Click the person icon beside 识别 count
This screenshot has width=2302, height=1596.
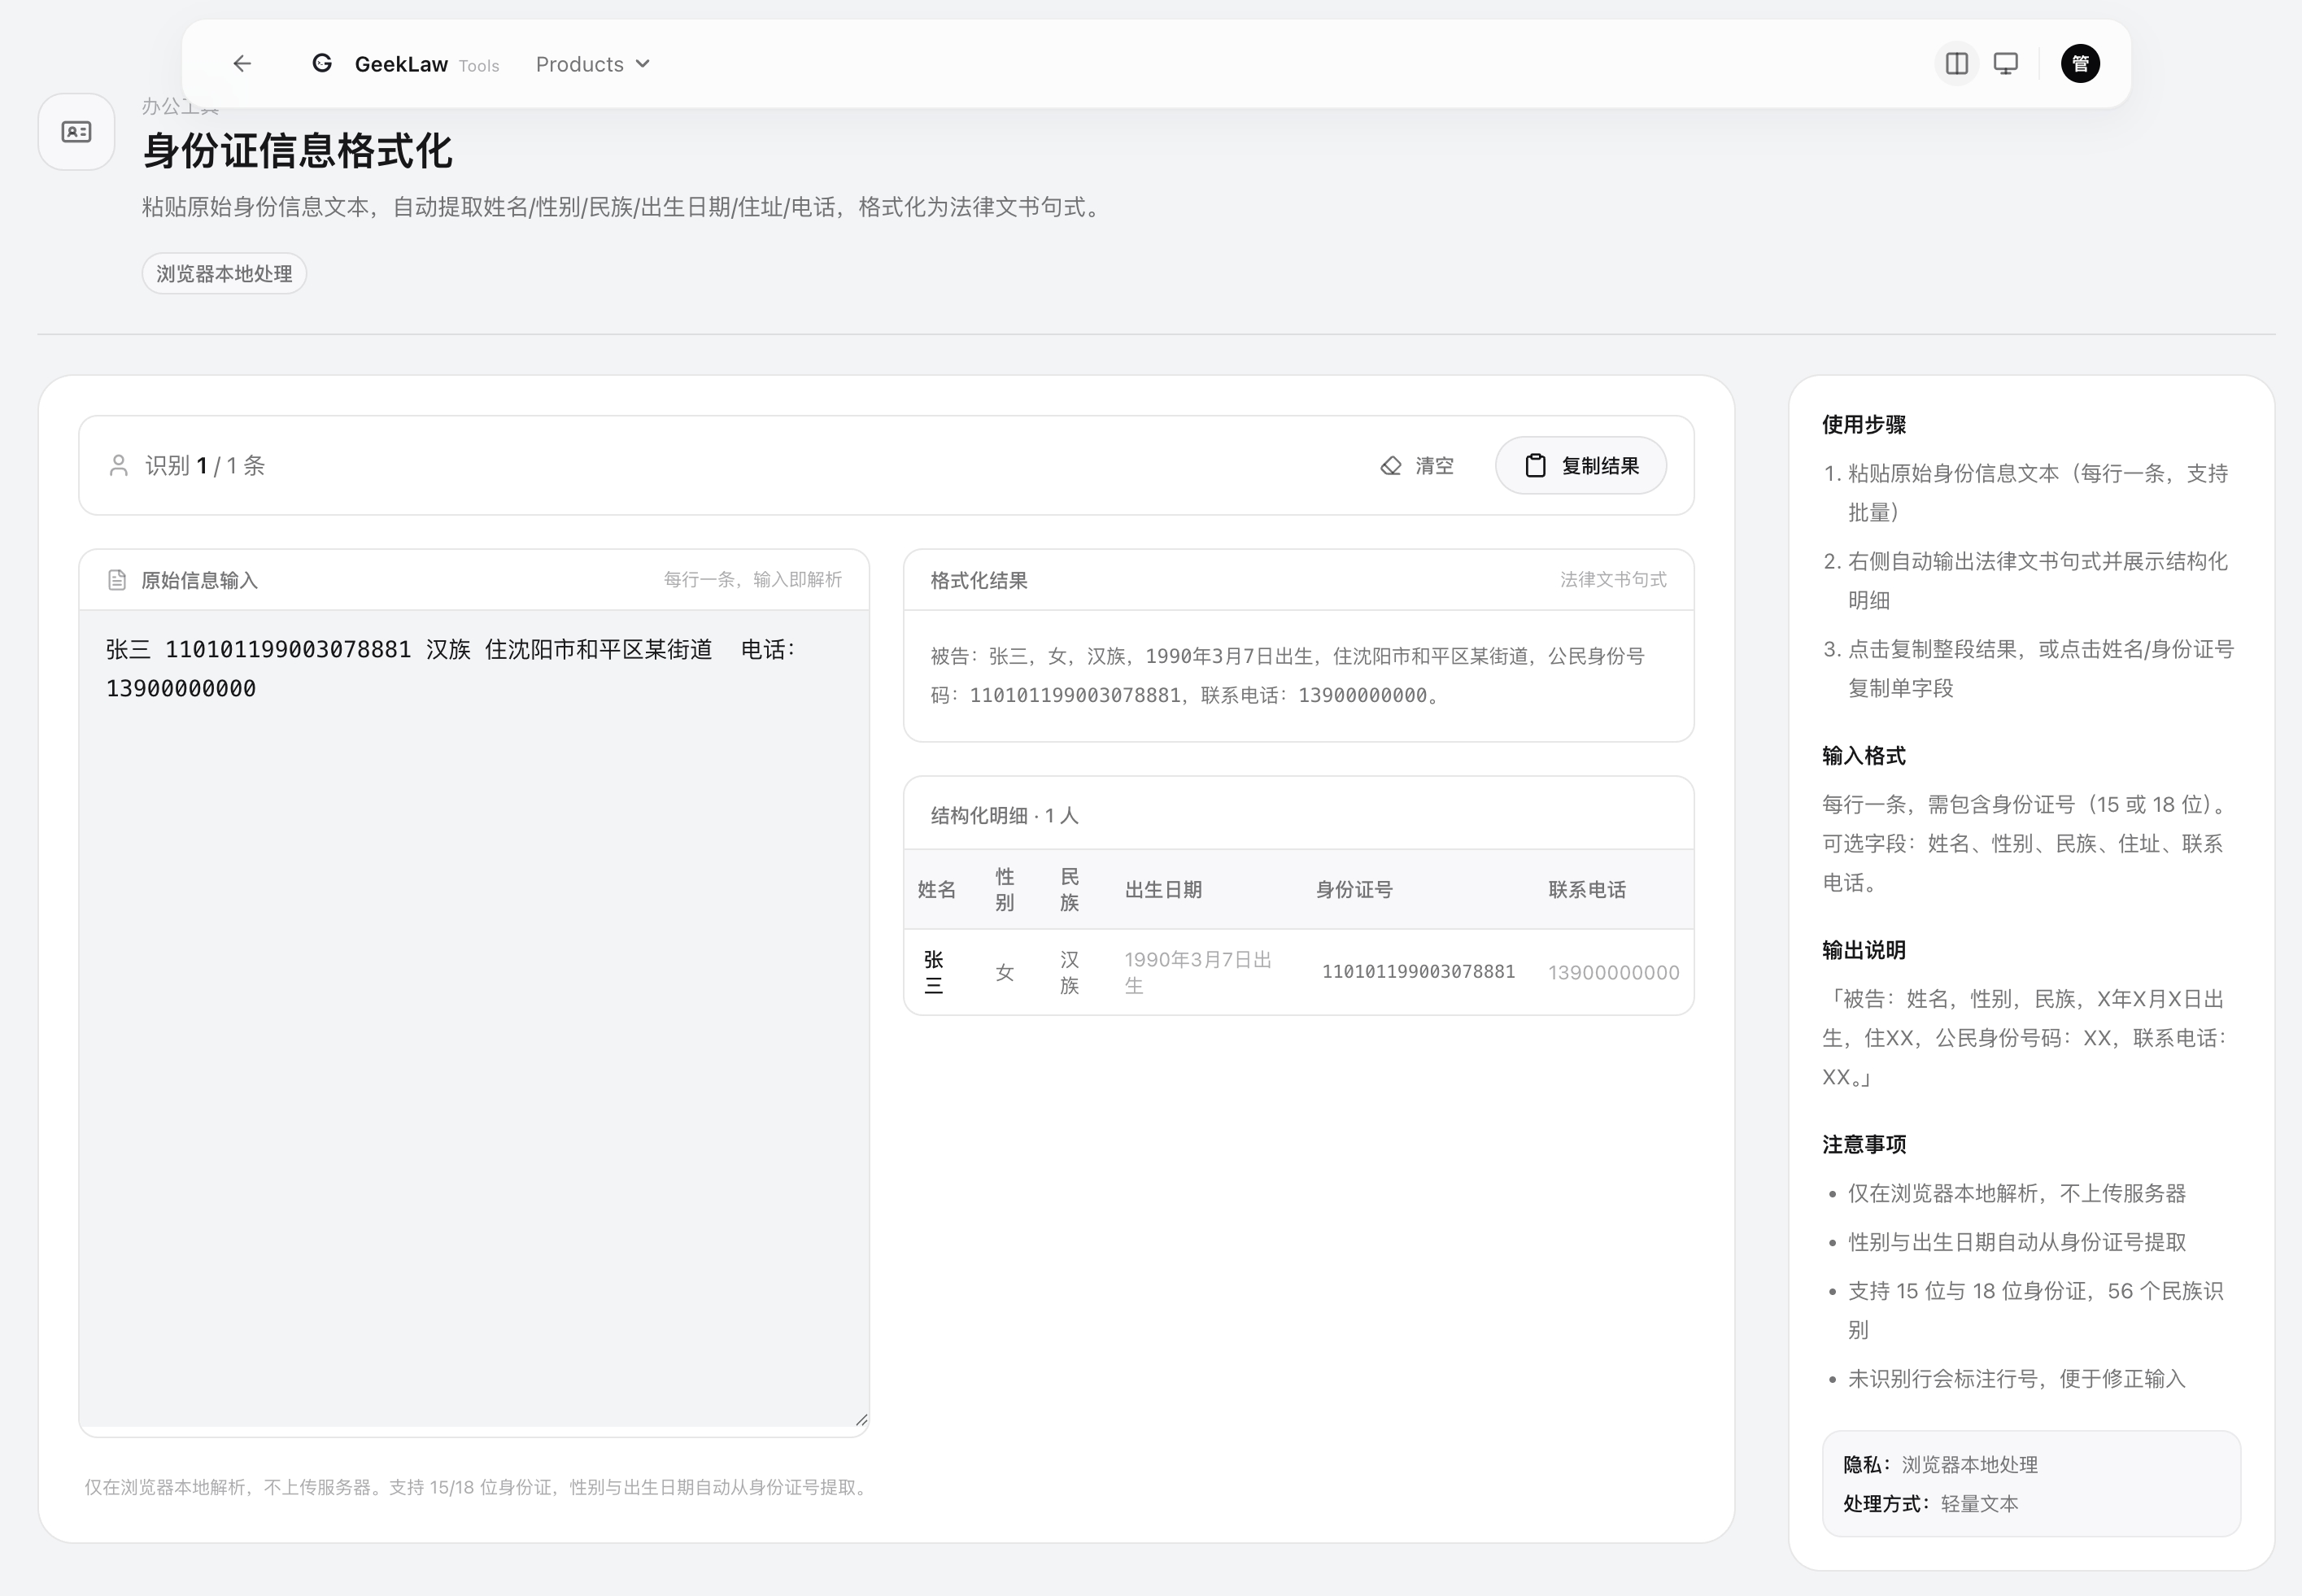[118, 466]
